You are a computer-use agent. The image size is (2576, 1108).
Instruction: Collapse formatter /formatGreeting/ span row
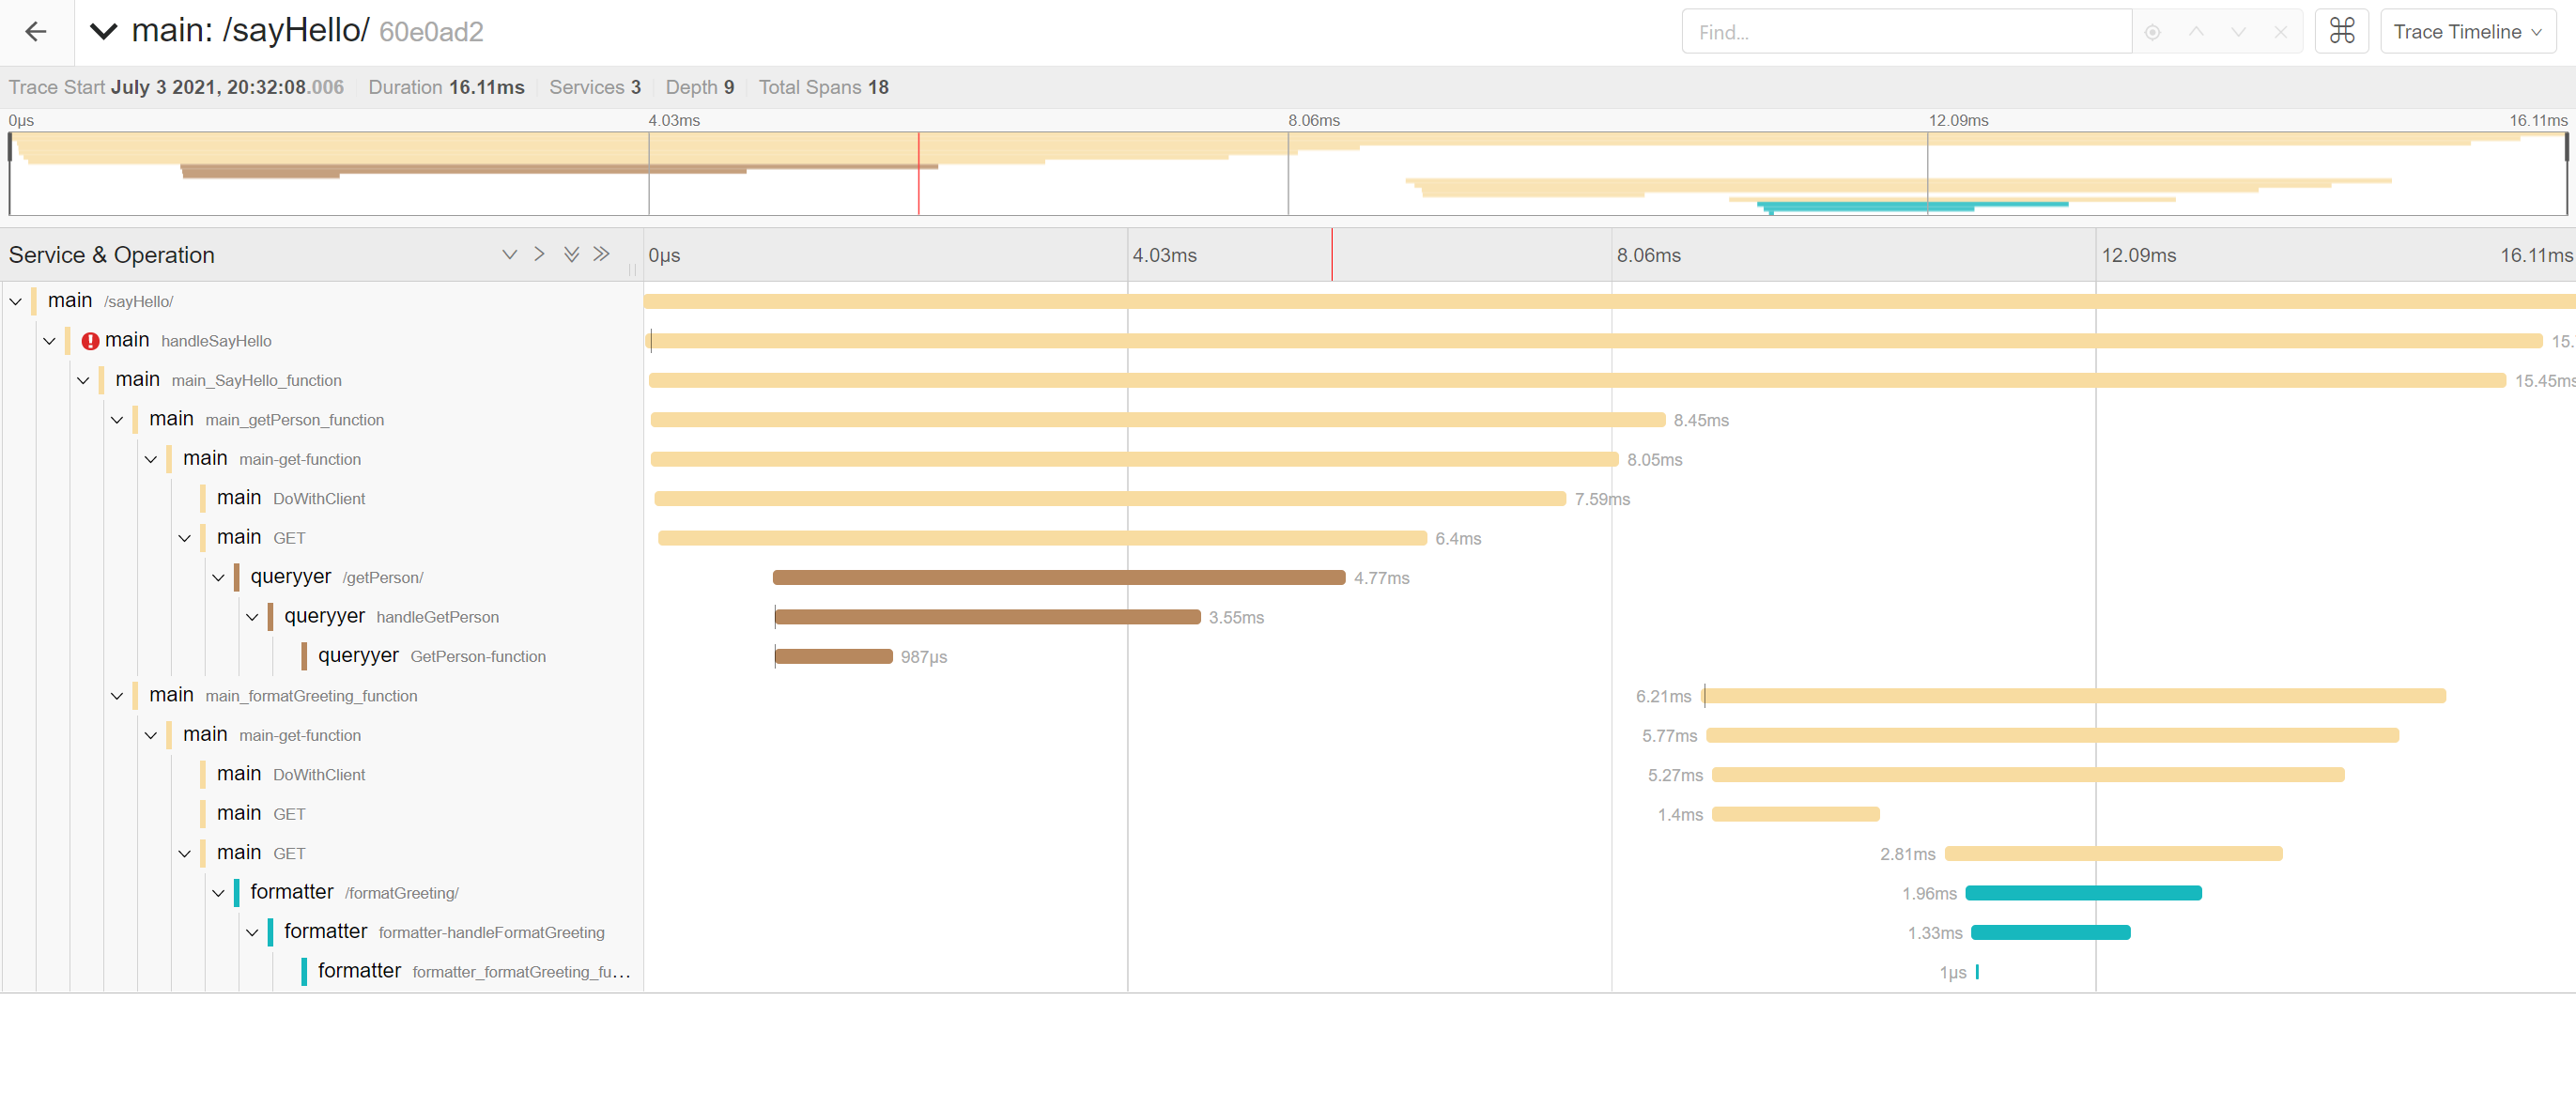pos(218,893)
